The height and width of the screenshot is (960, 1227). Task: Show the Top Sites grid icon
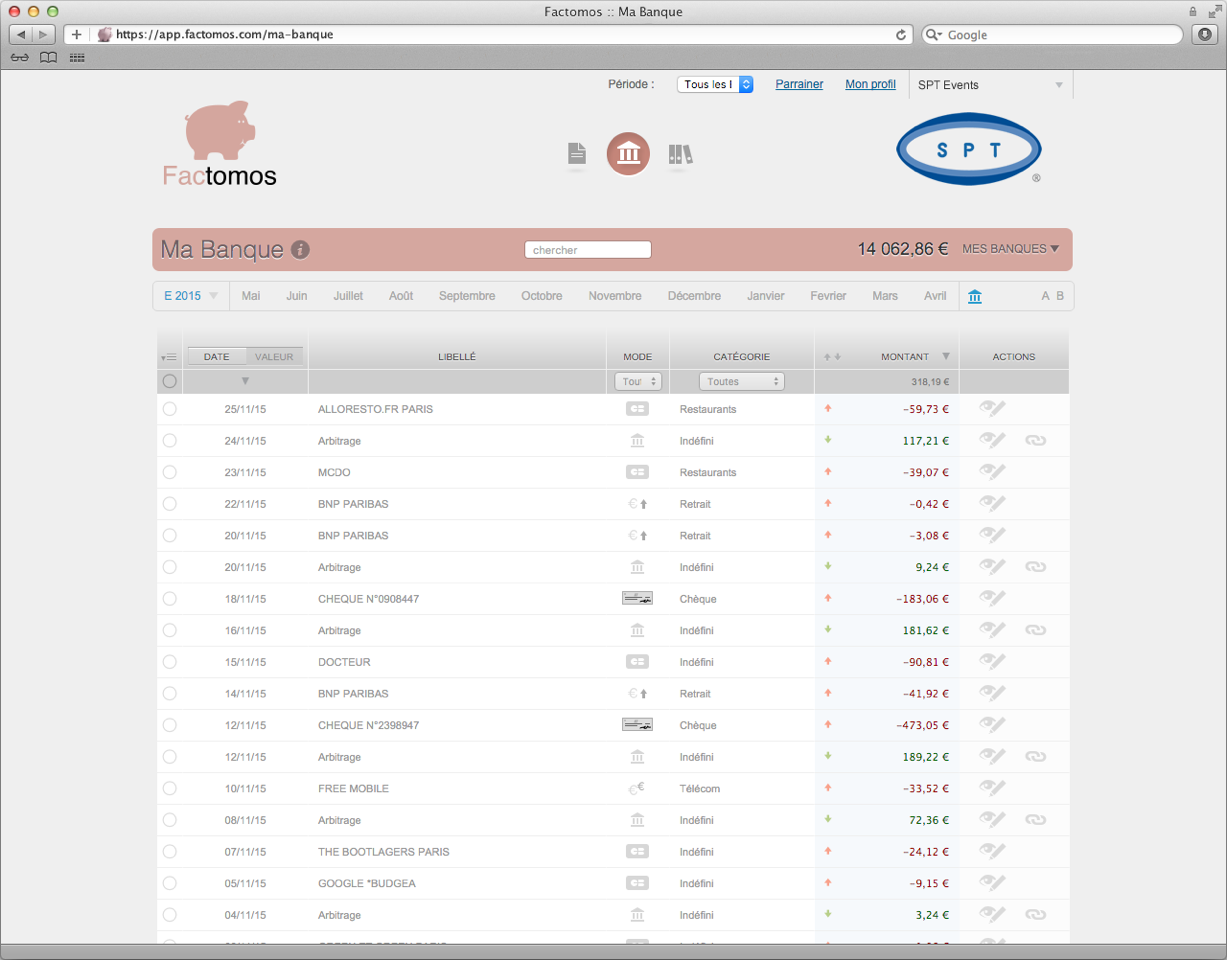tap(77, 58)
